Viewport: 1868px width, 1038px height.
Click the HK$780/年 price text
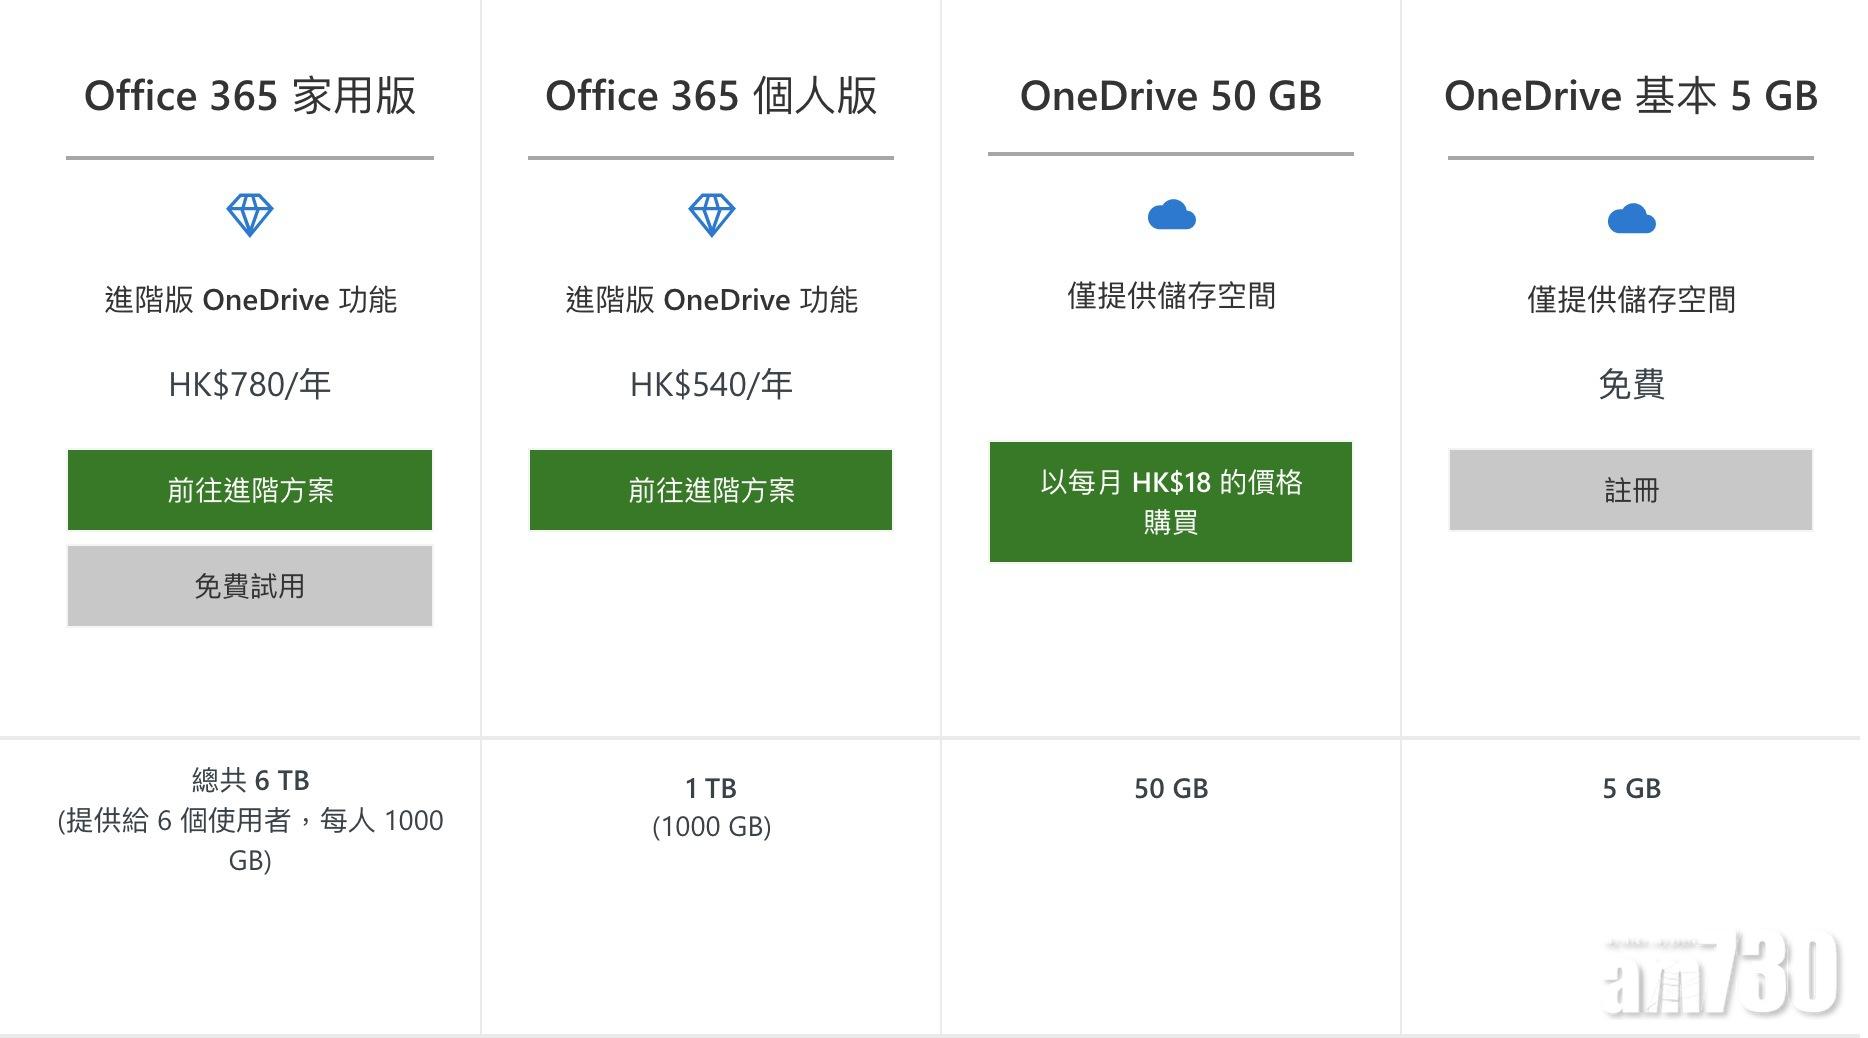pos(250,384)
